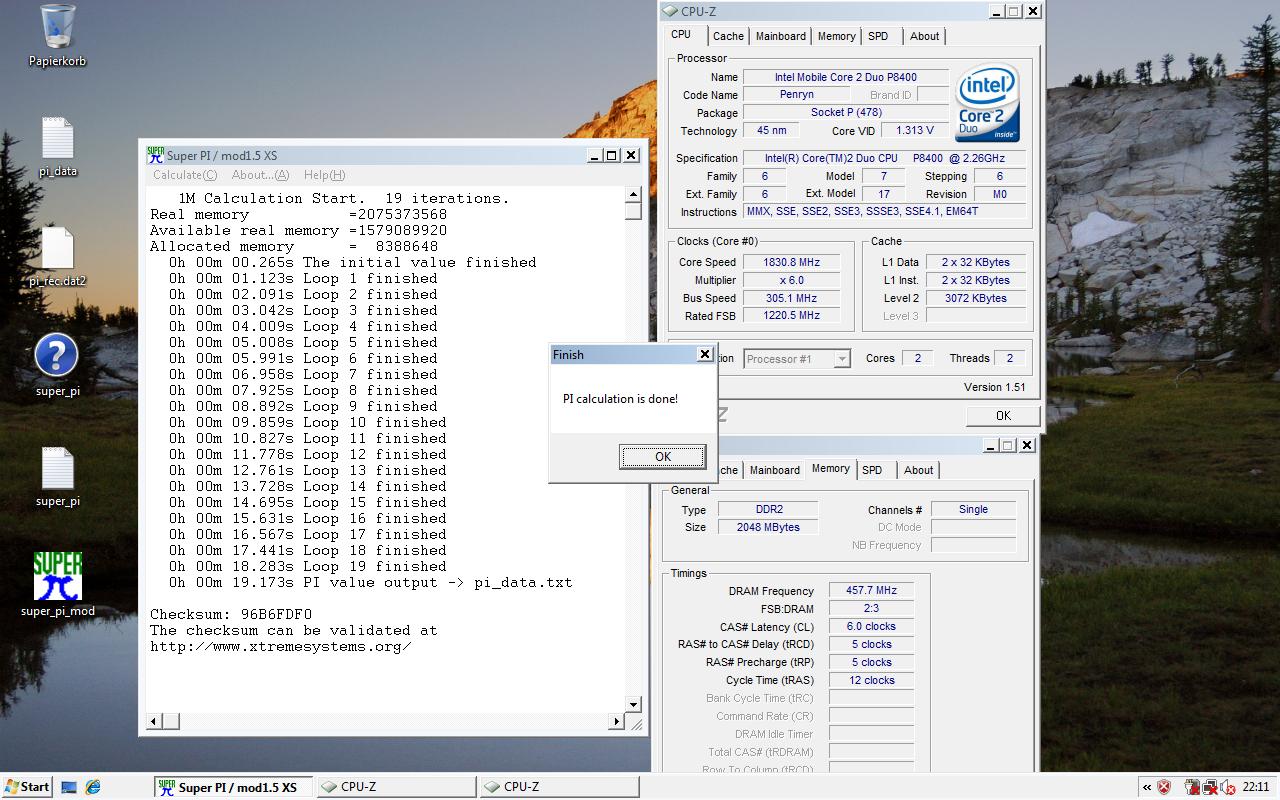
Task: Open the CPU tab in upper CPU-Z
Action: (681, 34)
